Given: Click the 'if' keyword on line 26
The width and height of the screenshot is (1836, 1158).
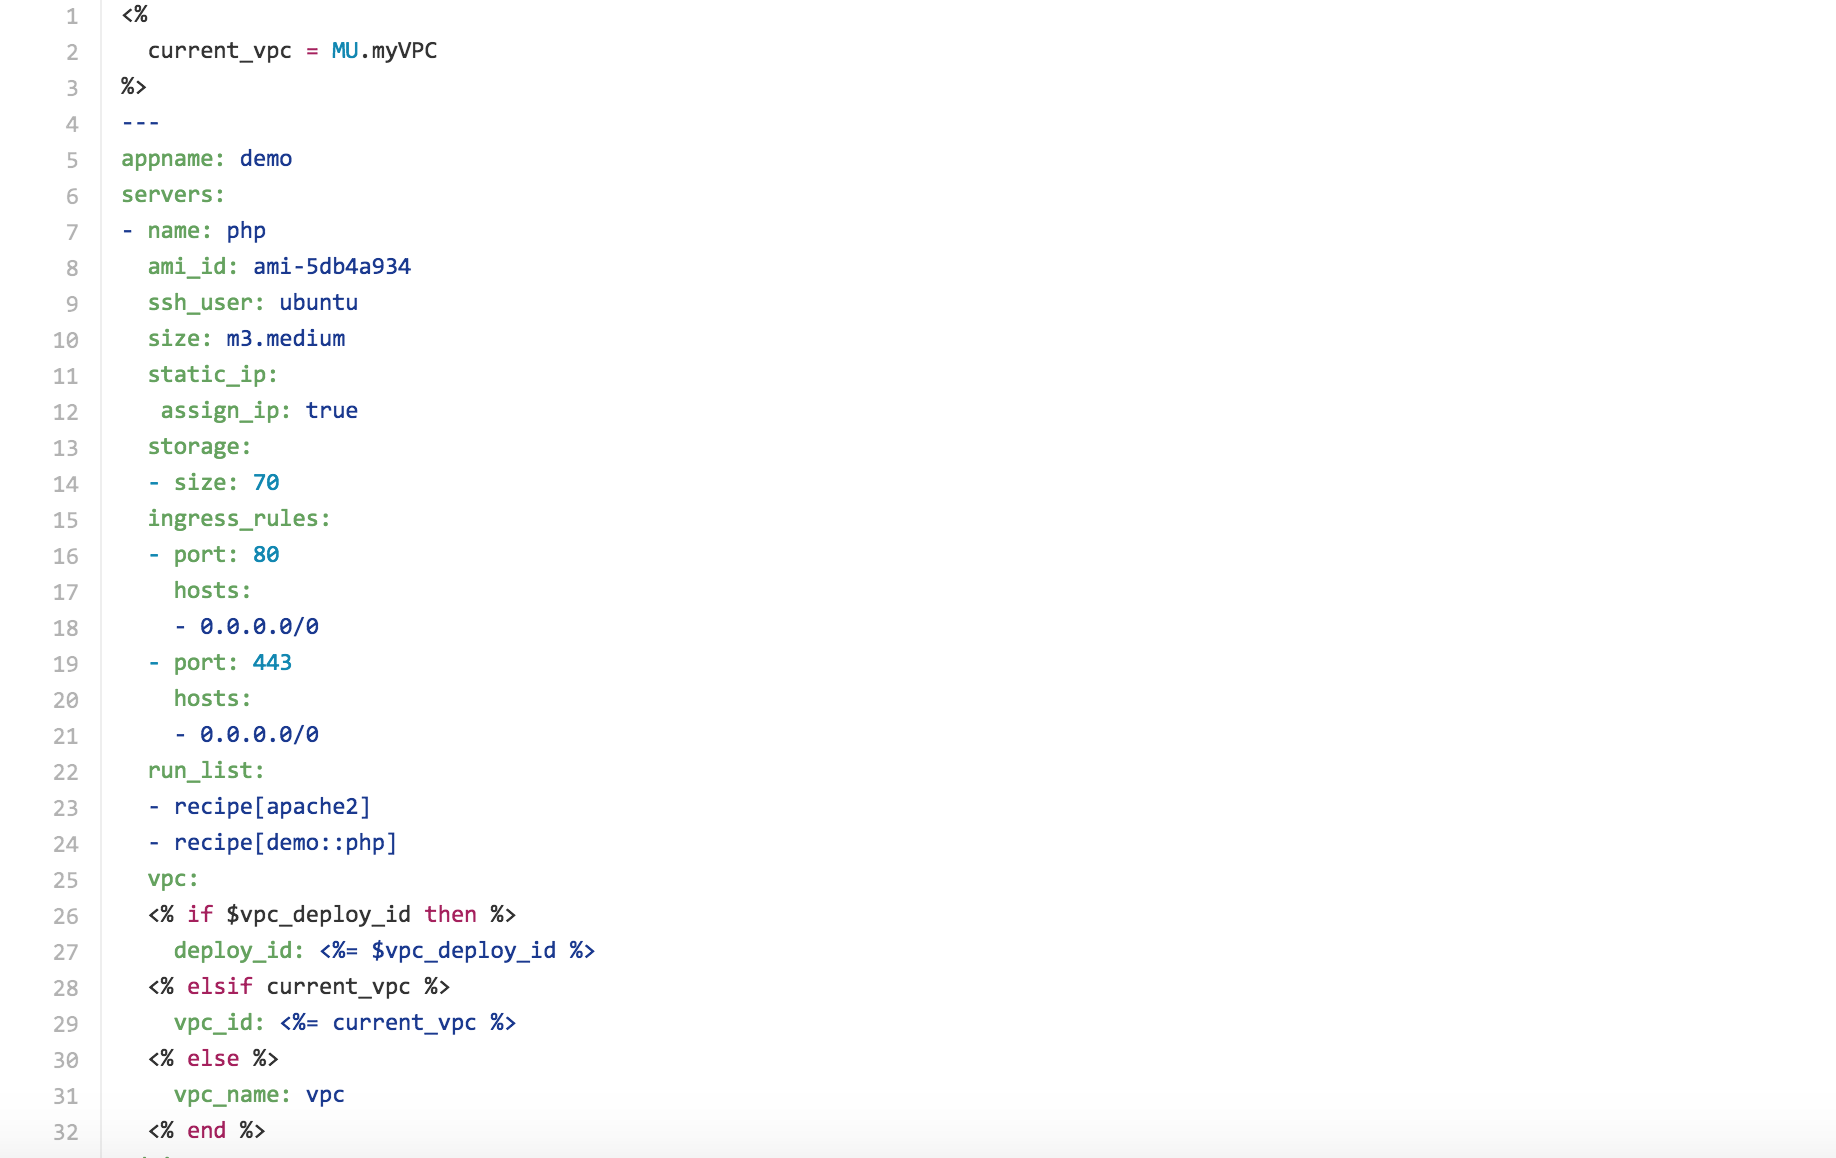Looking at the screenshot, I should pos(200,915).
